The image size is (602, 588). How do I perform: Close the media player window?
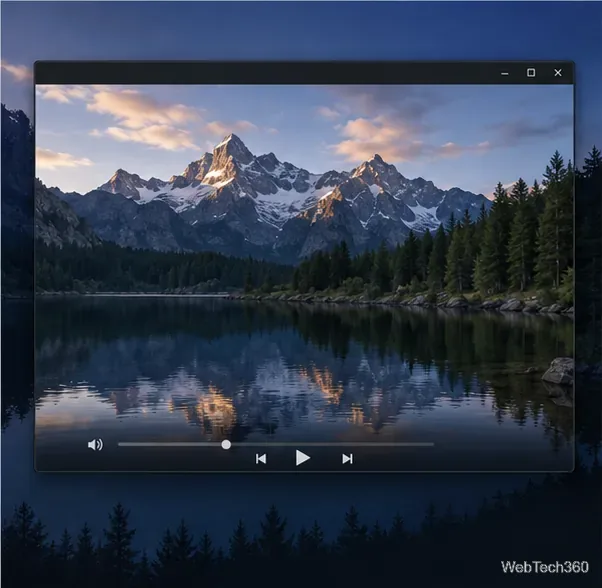click(558, 73)
